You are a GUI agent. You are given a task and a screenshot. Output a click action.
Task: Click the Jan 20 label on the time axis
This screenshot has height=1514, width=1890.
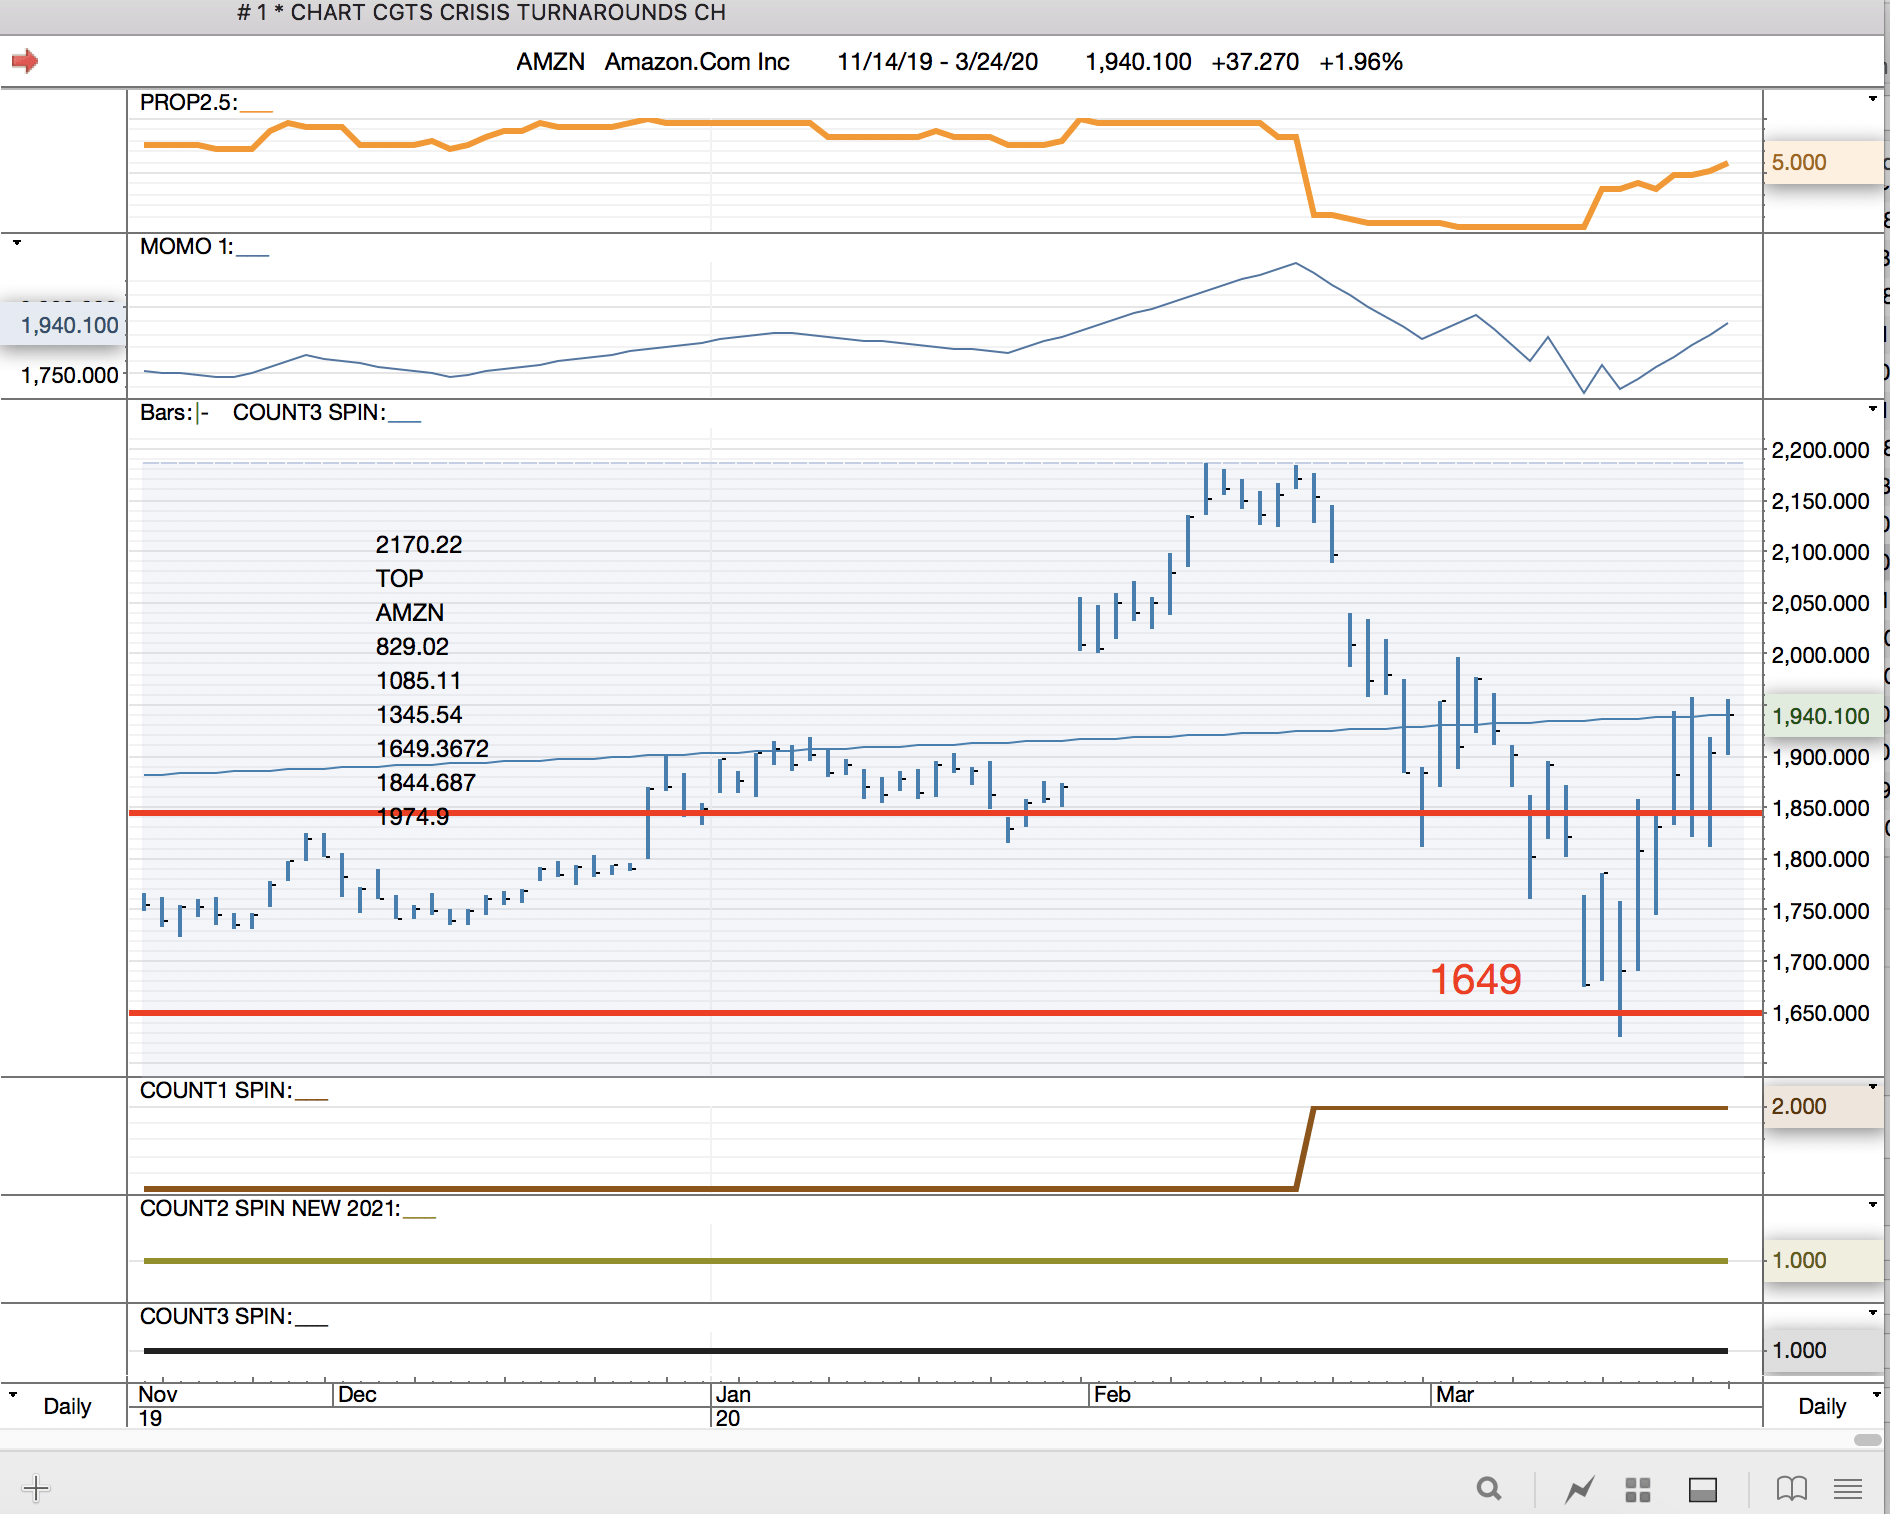tap(733, 1406)
